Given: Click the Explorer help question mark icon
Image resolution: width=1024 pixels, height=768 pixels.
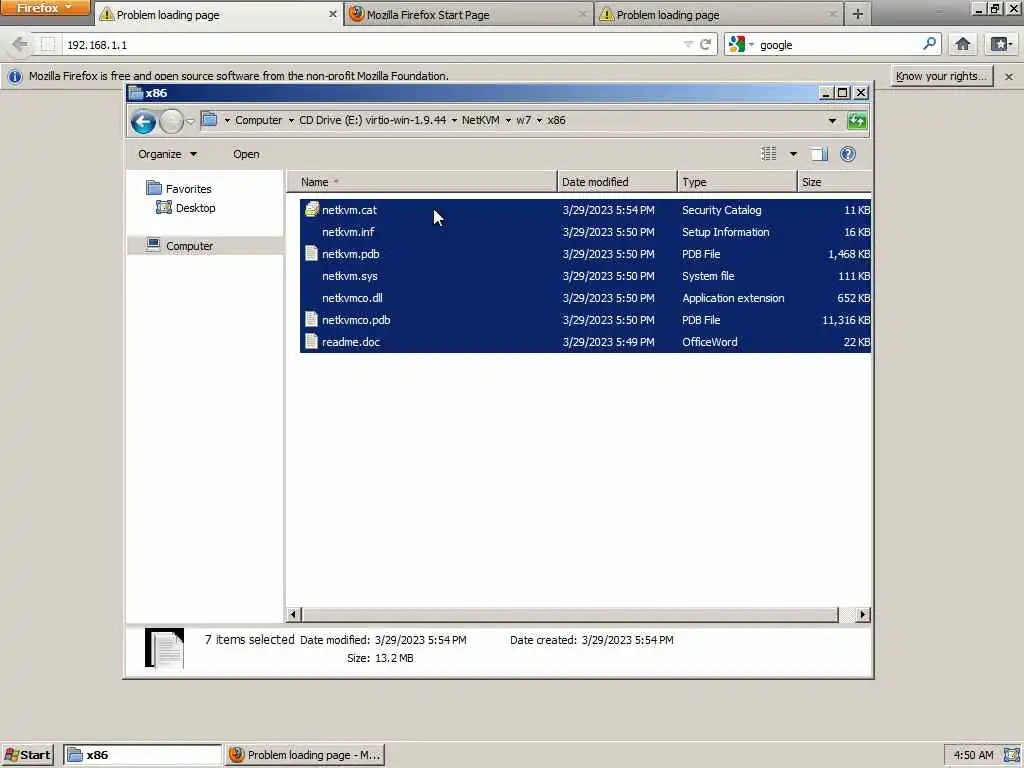Looking at the screenshot, I should click(x=848, y=154).
